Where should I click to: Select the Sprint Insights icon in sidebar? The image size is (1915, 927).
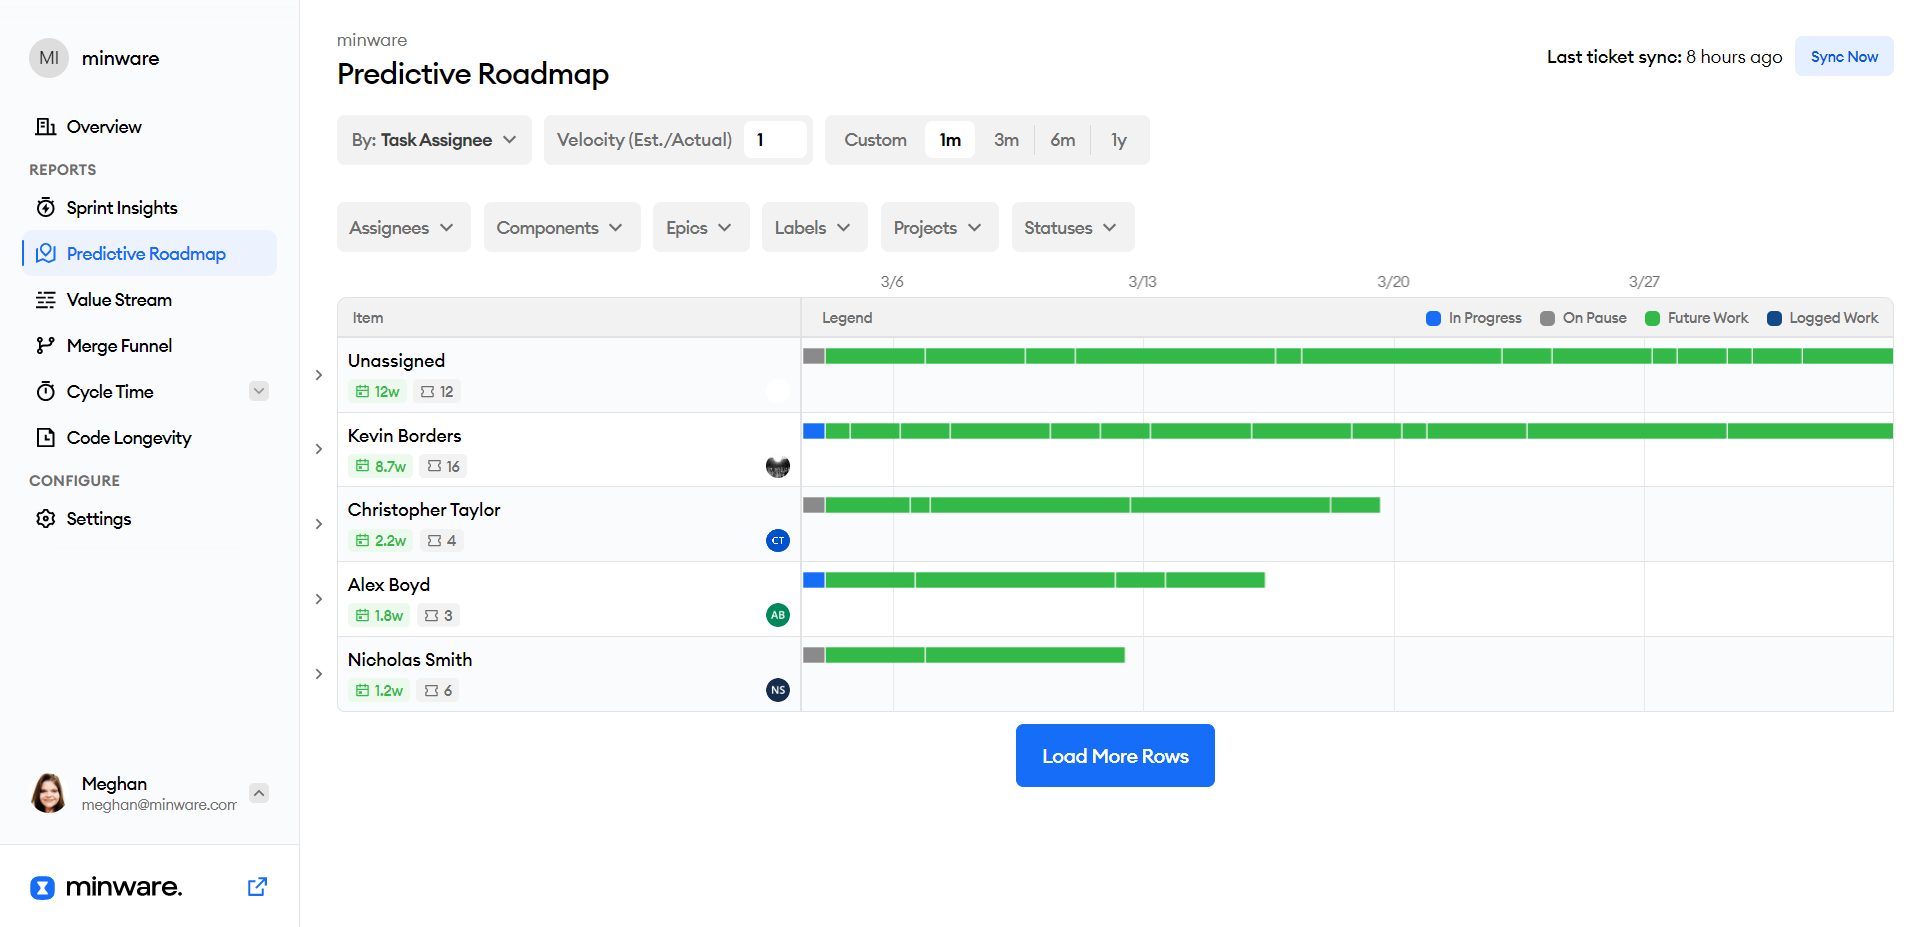46,207
